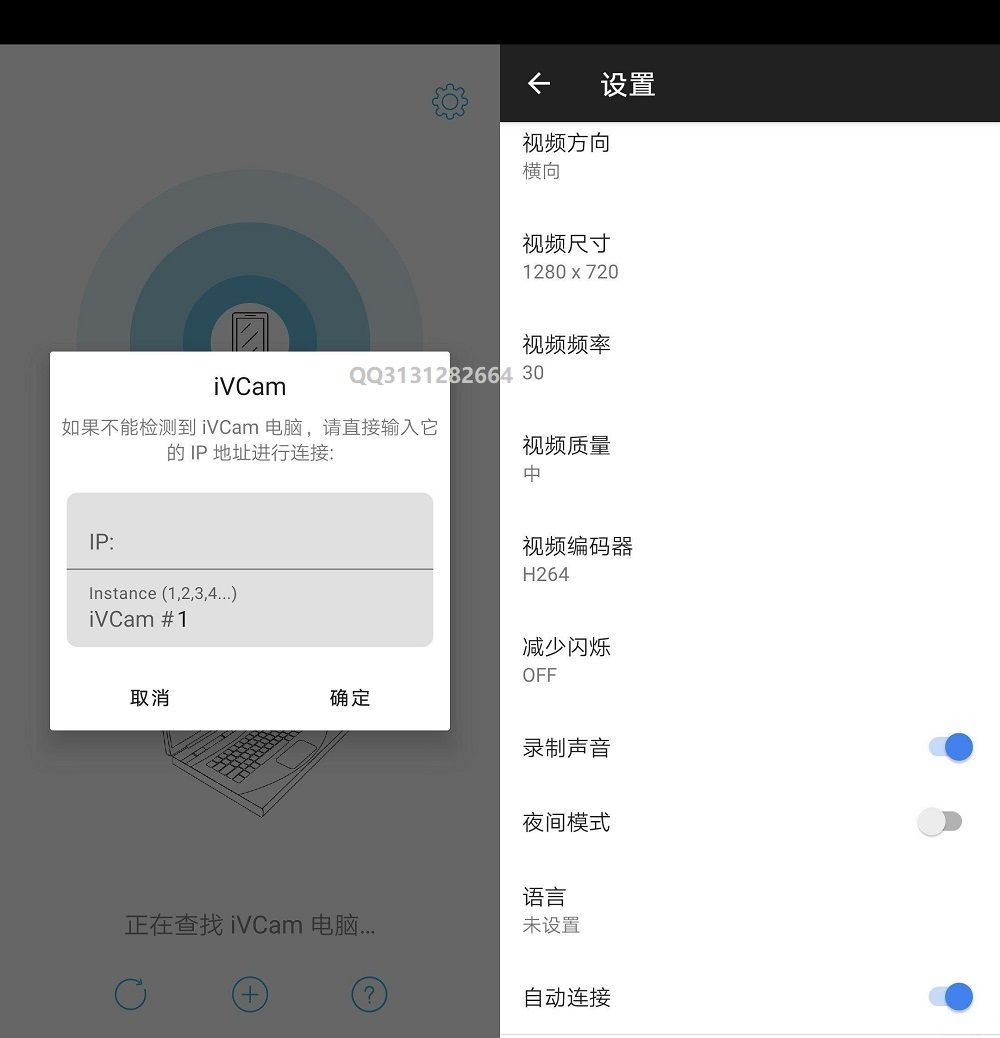The image size is (1000, 1038).
Task: Click the 设置 header title
Action: click(x=627, y=85)
